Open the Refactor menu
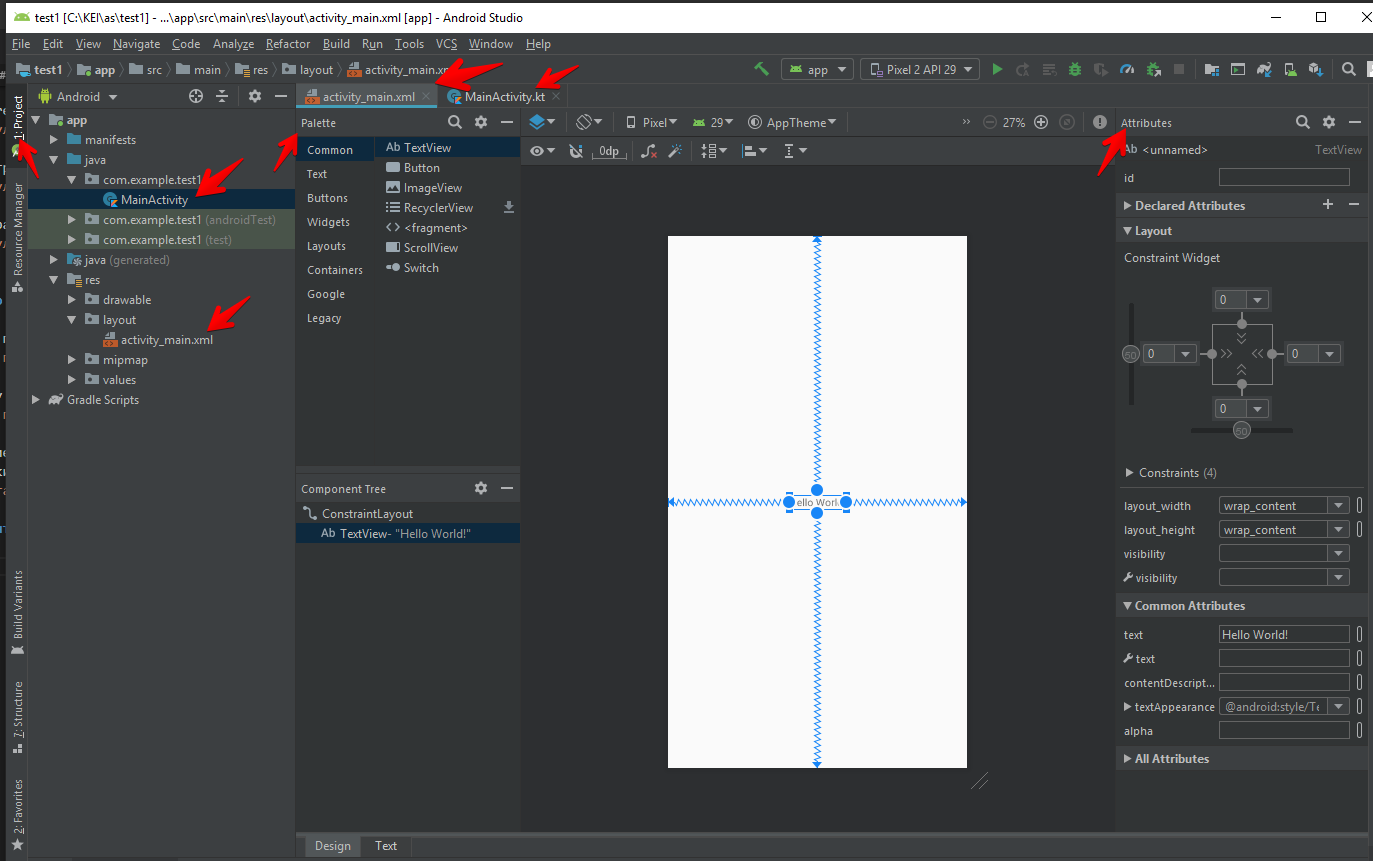Screen dimensions: 1373x861 tap(288, 44)
